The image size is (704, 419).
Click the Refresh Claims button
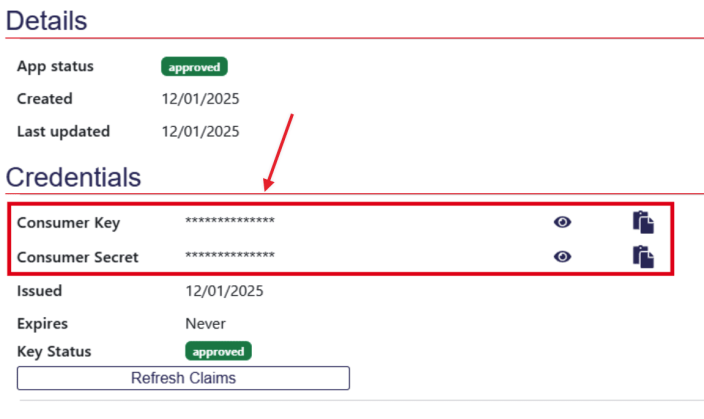(x=183, y=378)
